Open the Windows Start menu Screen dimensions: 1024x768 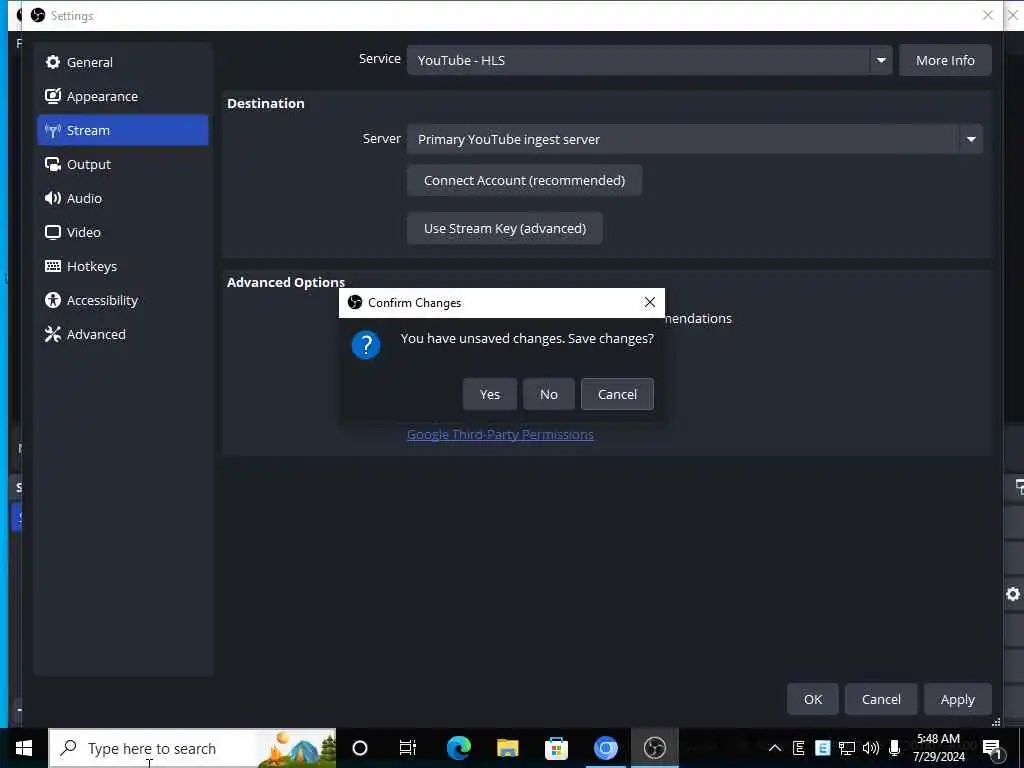24,748
